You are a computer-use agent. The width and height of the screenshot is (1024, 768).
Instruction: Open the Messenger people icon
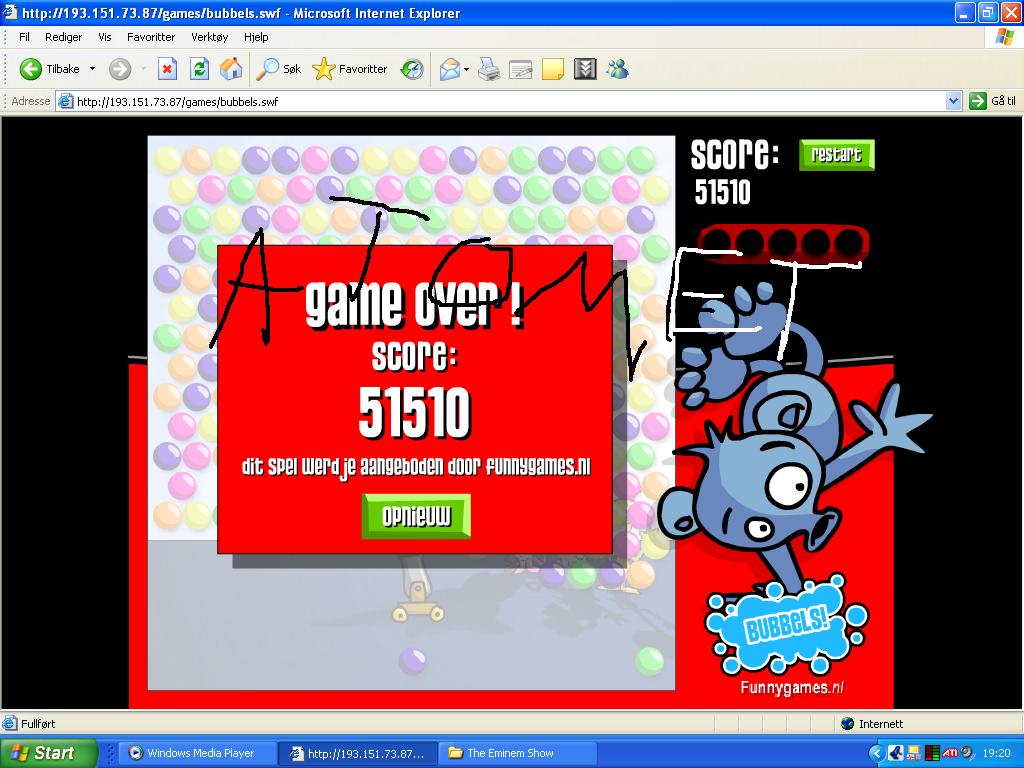click(617, 69)
